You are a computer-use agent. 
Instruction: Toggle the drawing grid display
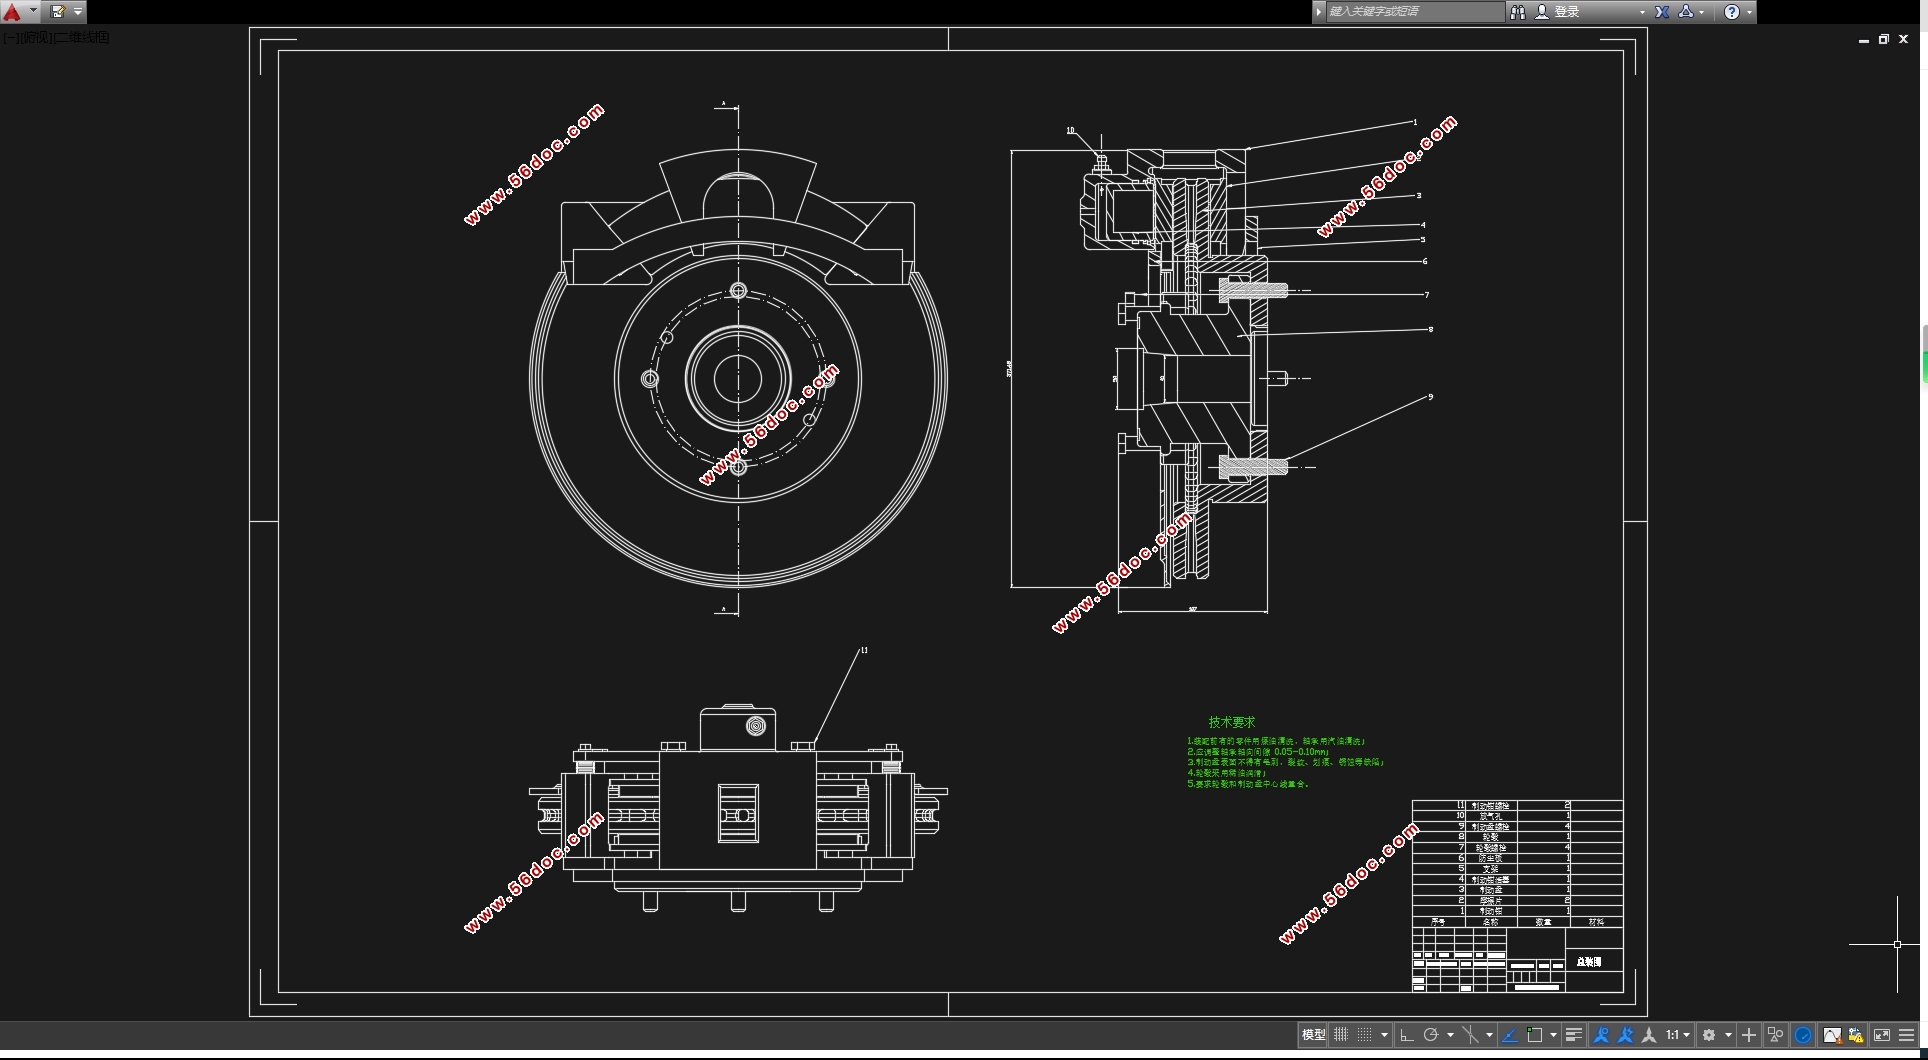click(x=1341, y=1035)
